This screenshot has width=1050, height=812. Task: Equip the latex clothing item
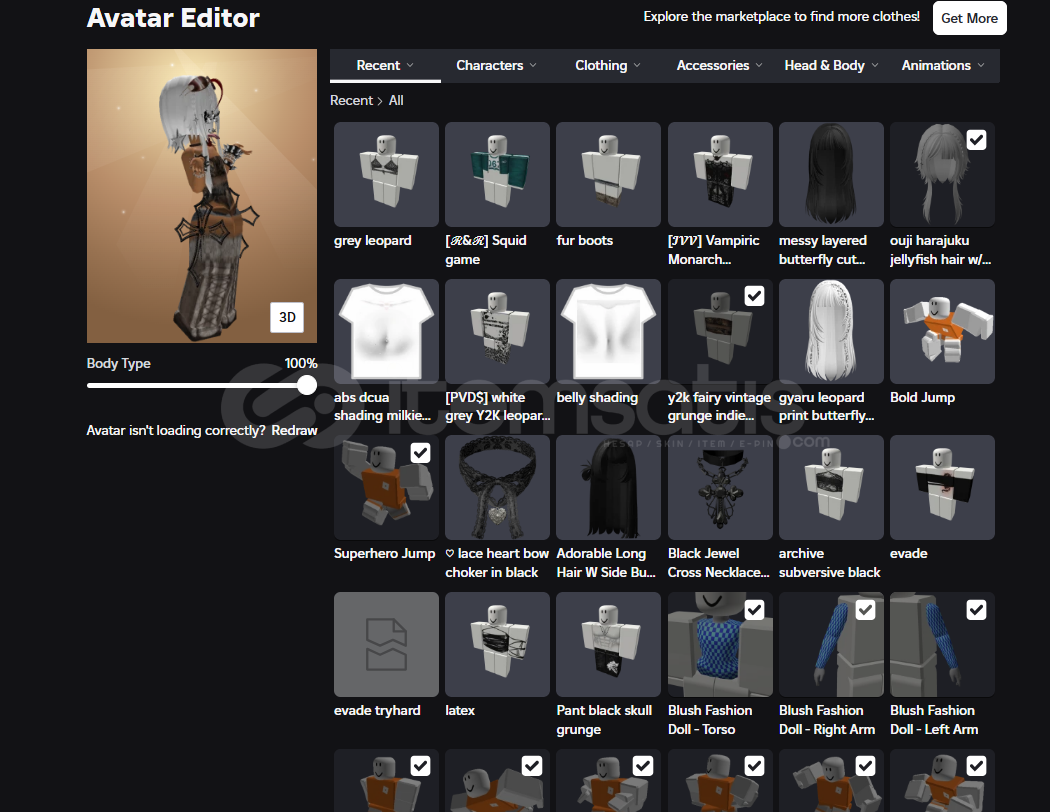coord(498,644)
